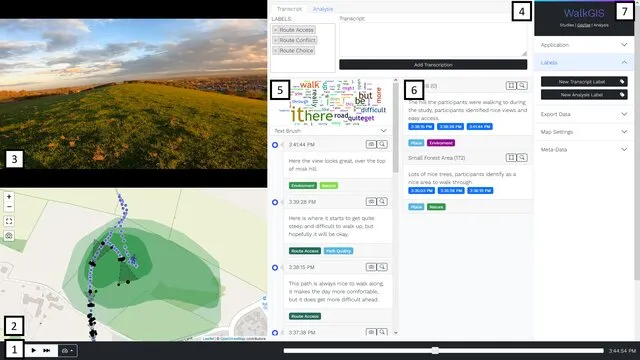Click the magnifier icon on 2:41:44 PM entry
The image size is (640, 360).
click(382, 144)
